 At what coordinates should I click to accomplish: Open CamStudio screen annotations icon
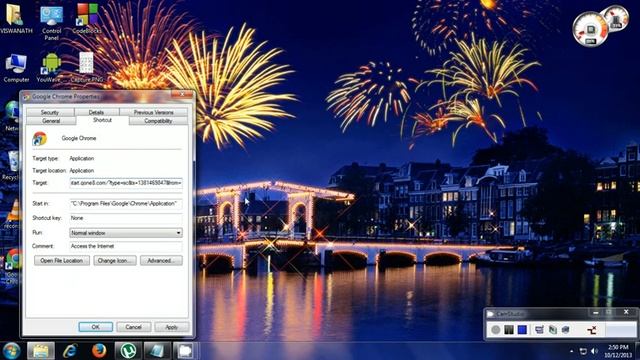[x=553, y=329]
